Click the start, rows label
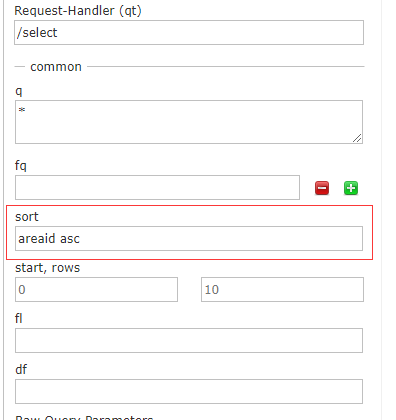This screenshot has width=396, height=420. coord(48,268)
